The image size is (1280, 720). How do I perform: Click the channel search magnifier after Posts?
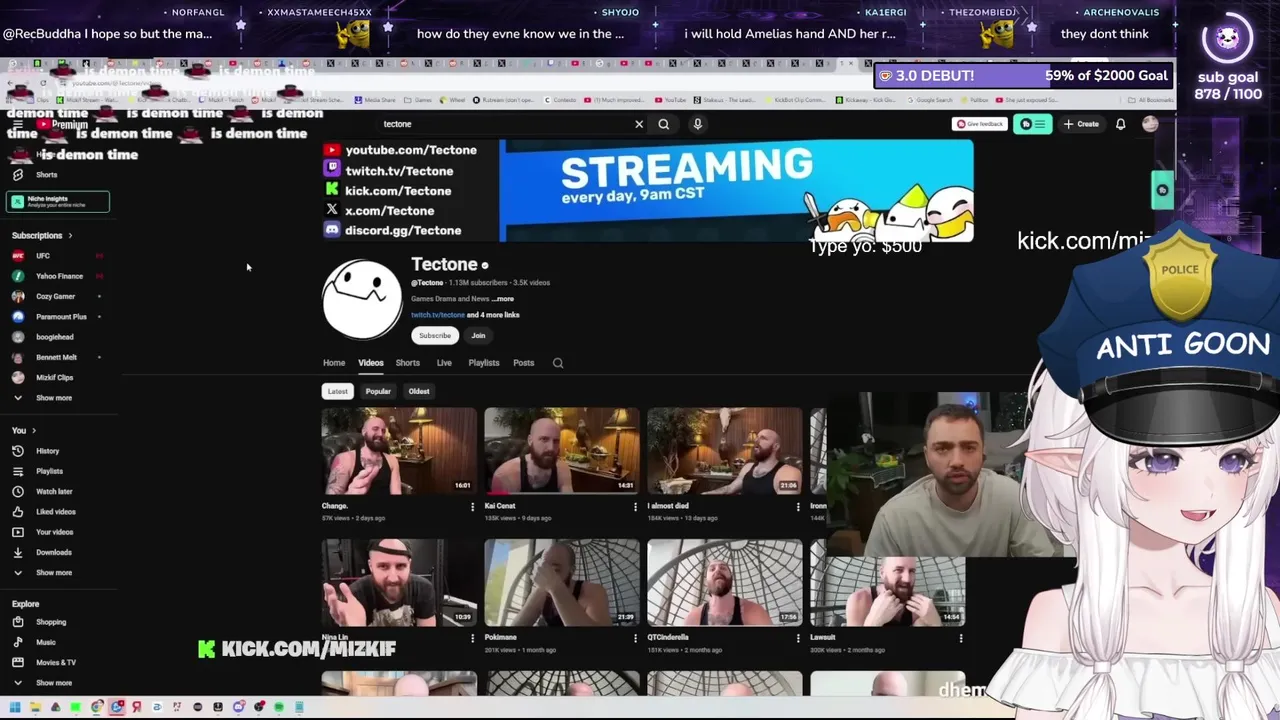[x=558, y=363]
